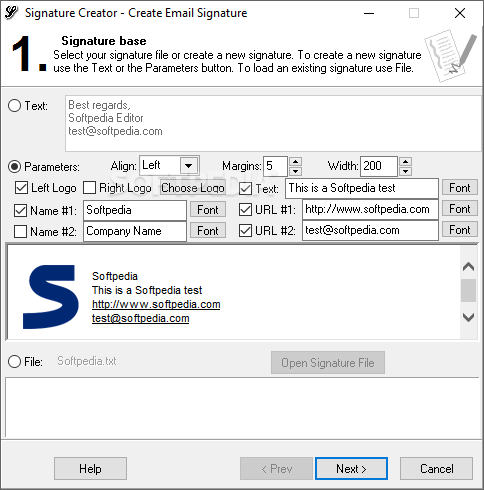
Task: Click the preview scroll up arrow
Action: click(468, 266)
